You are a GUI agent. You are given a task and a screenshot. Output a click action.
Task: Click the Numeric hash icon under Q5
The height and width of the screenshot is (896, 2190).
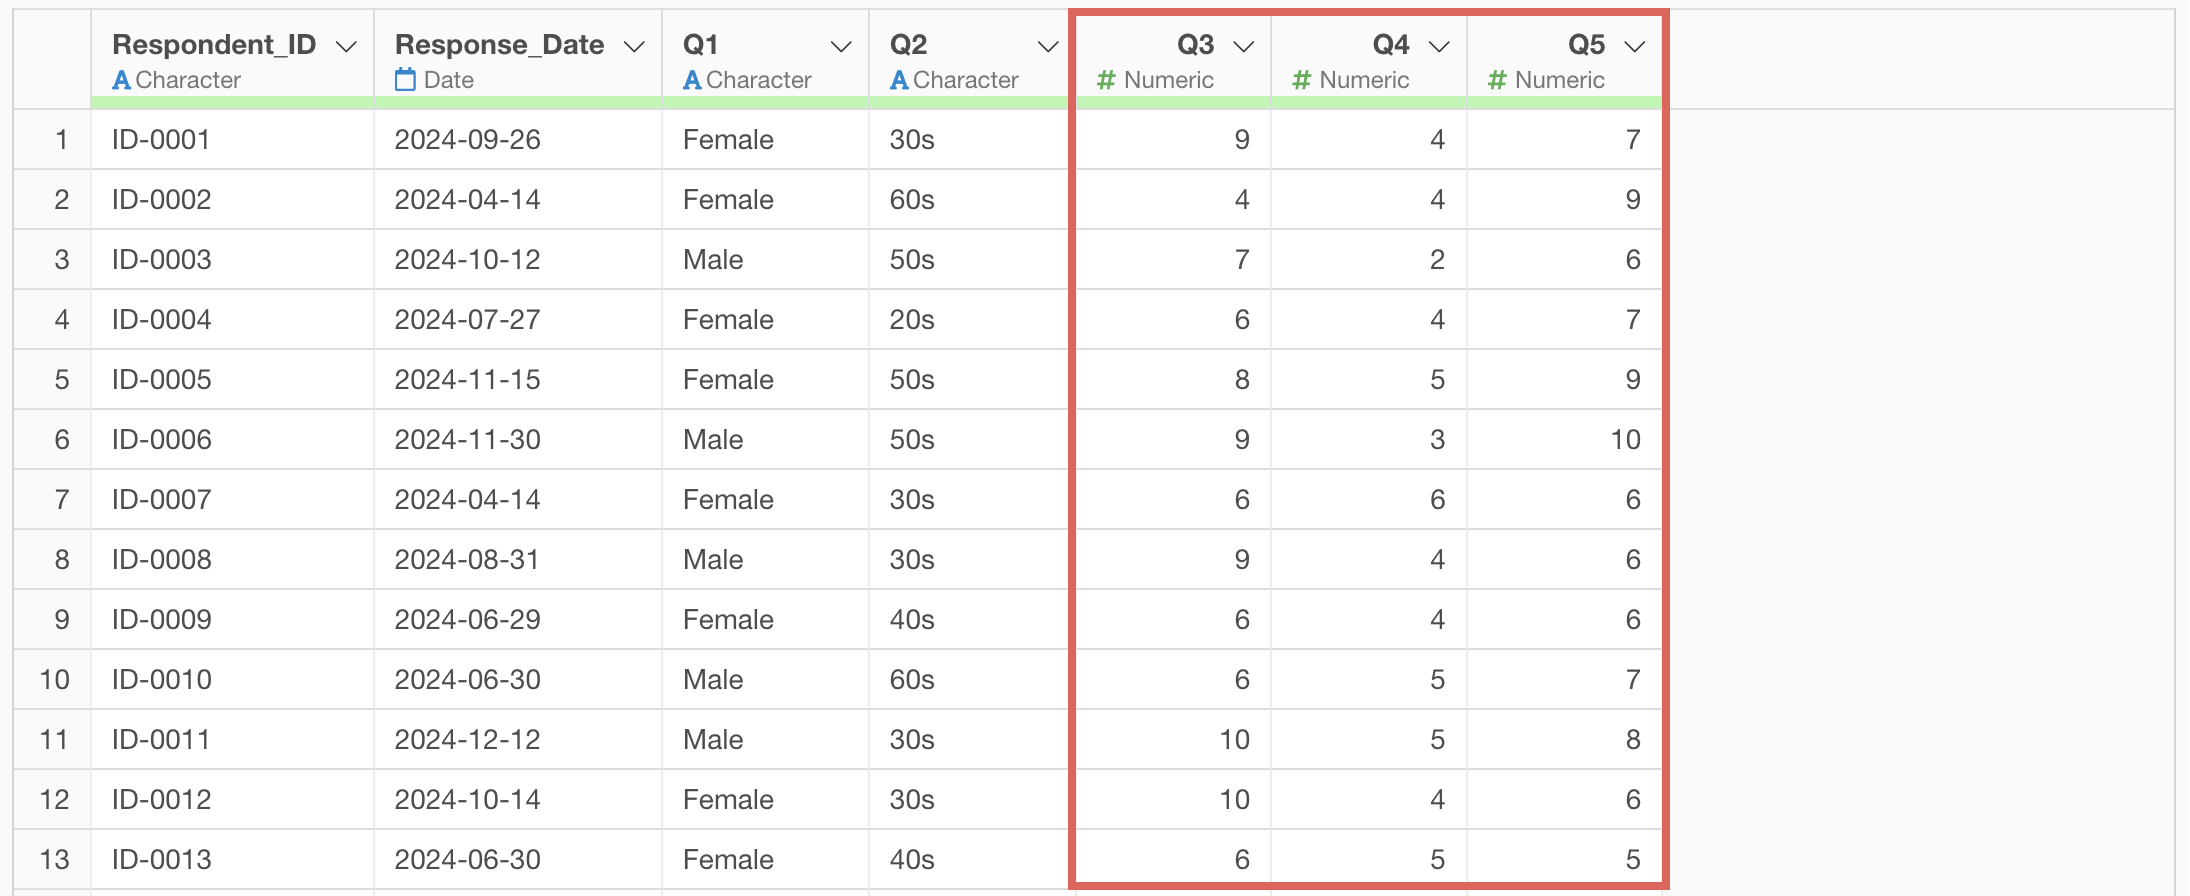click(x=1497, y=80)
